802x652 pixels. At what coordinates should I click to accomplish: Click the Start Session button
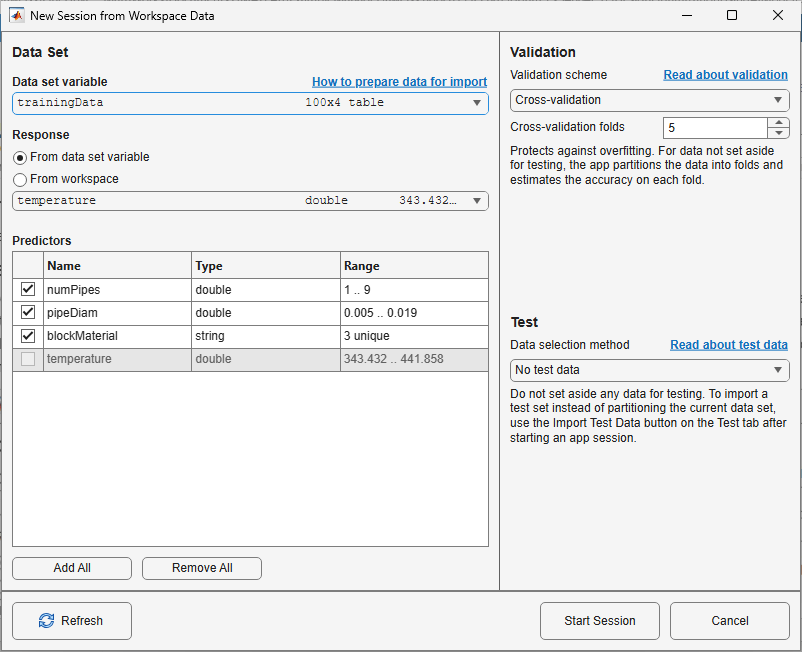click(599, 620)
